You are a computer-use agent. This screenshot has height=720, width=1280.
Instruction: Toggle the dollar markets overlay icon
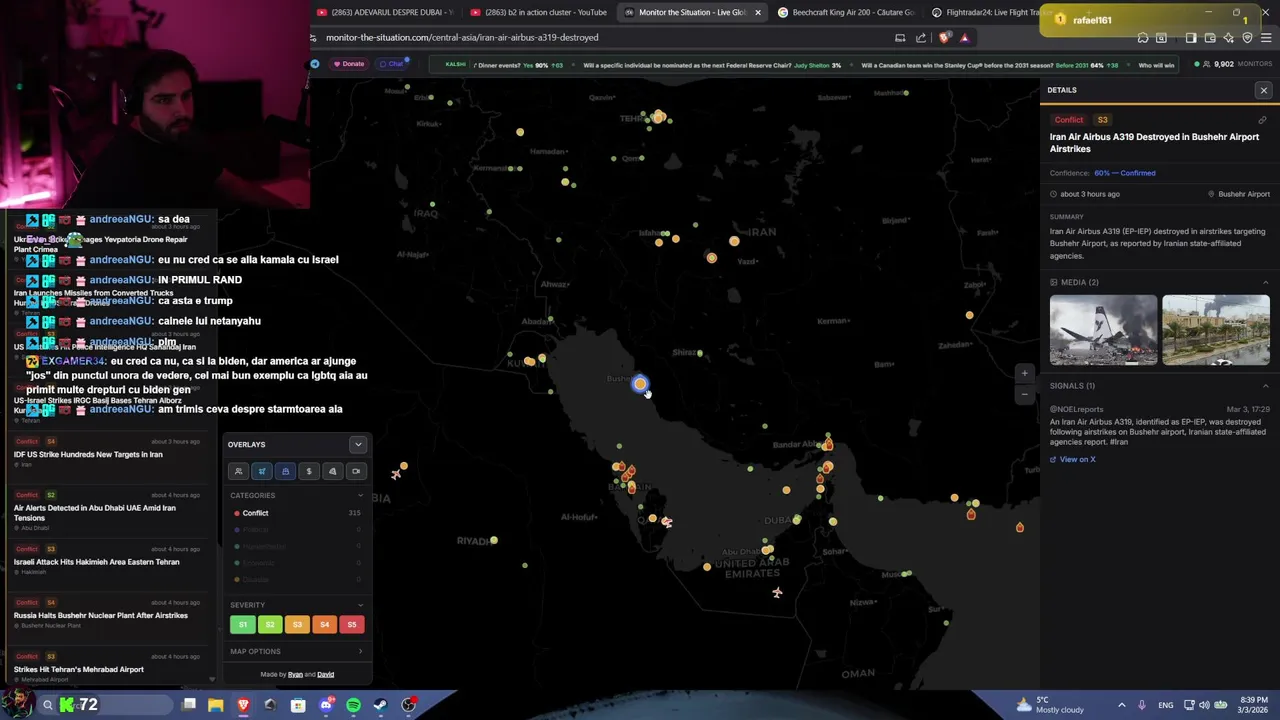click(x=309, y=471)
